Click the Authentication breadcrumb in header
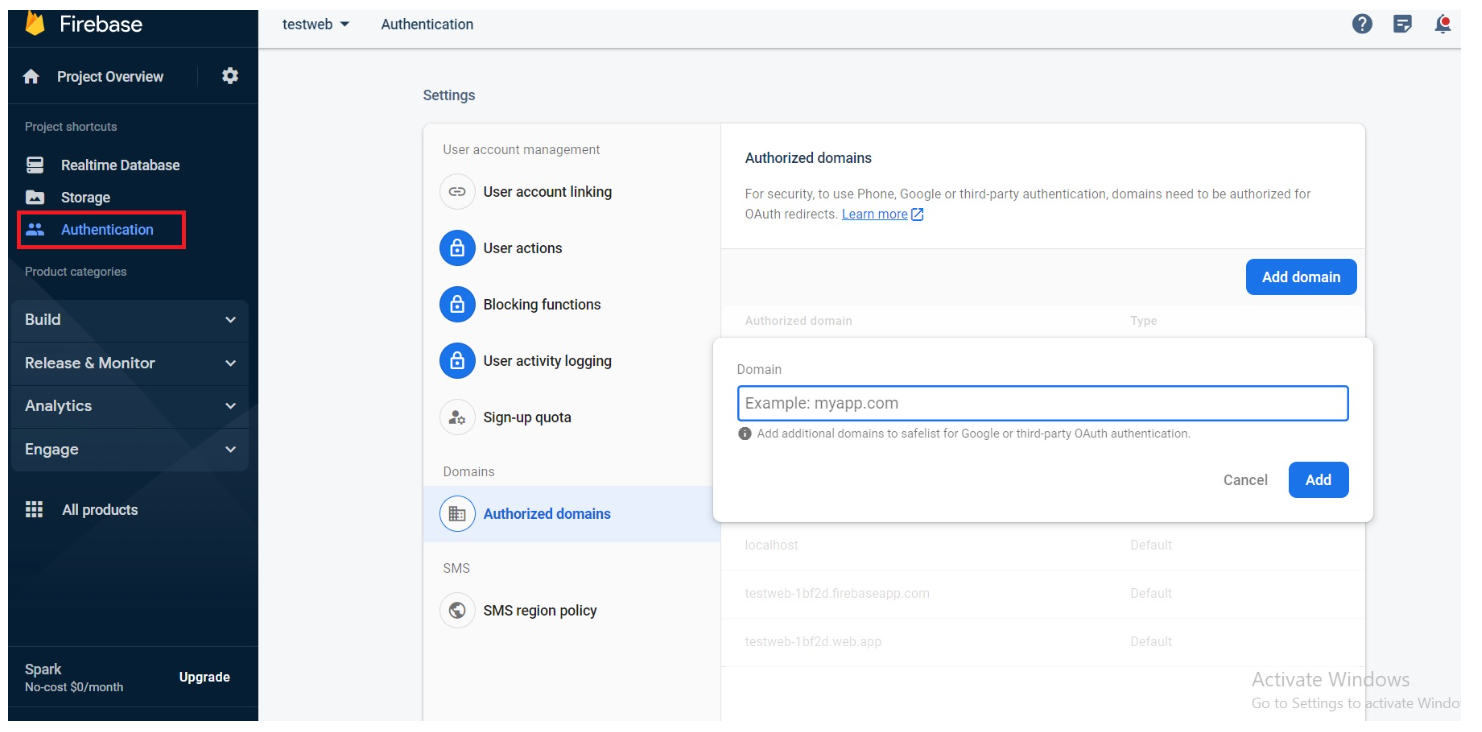Viewport: 1482px width, 732px height. pyautogui.click(x=427, y=24)
